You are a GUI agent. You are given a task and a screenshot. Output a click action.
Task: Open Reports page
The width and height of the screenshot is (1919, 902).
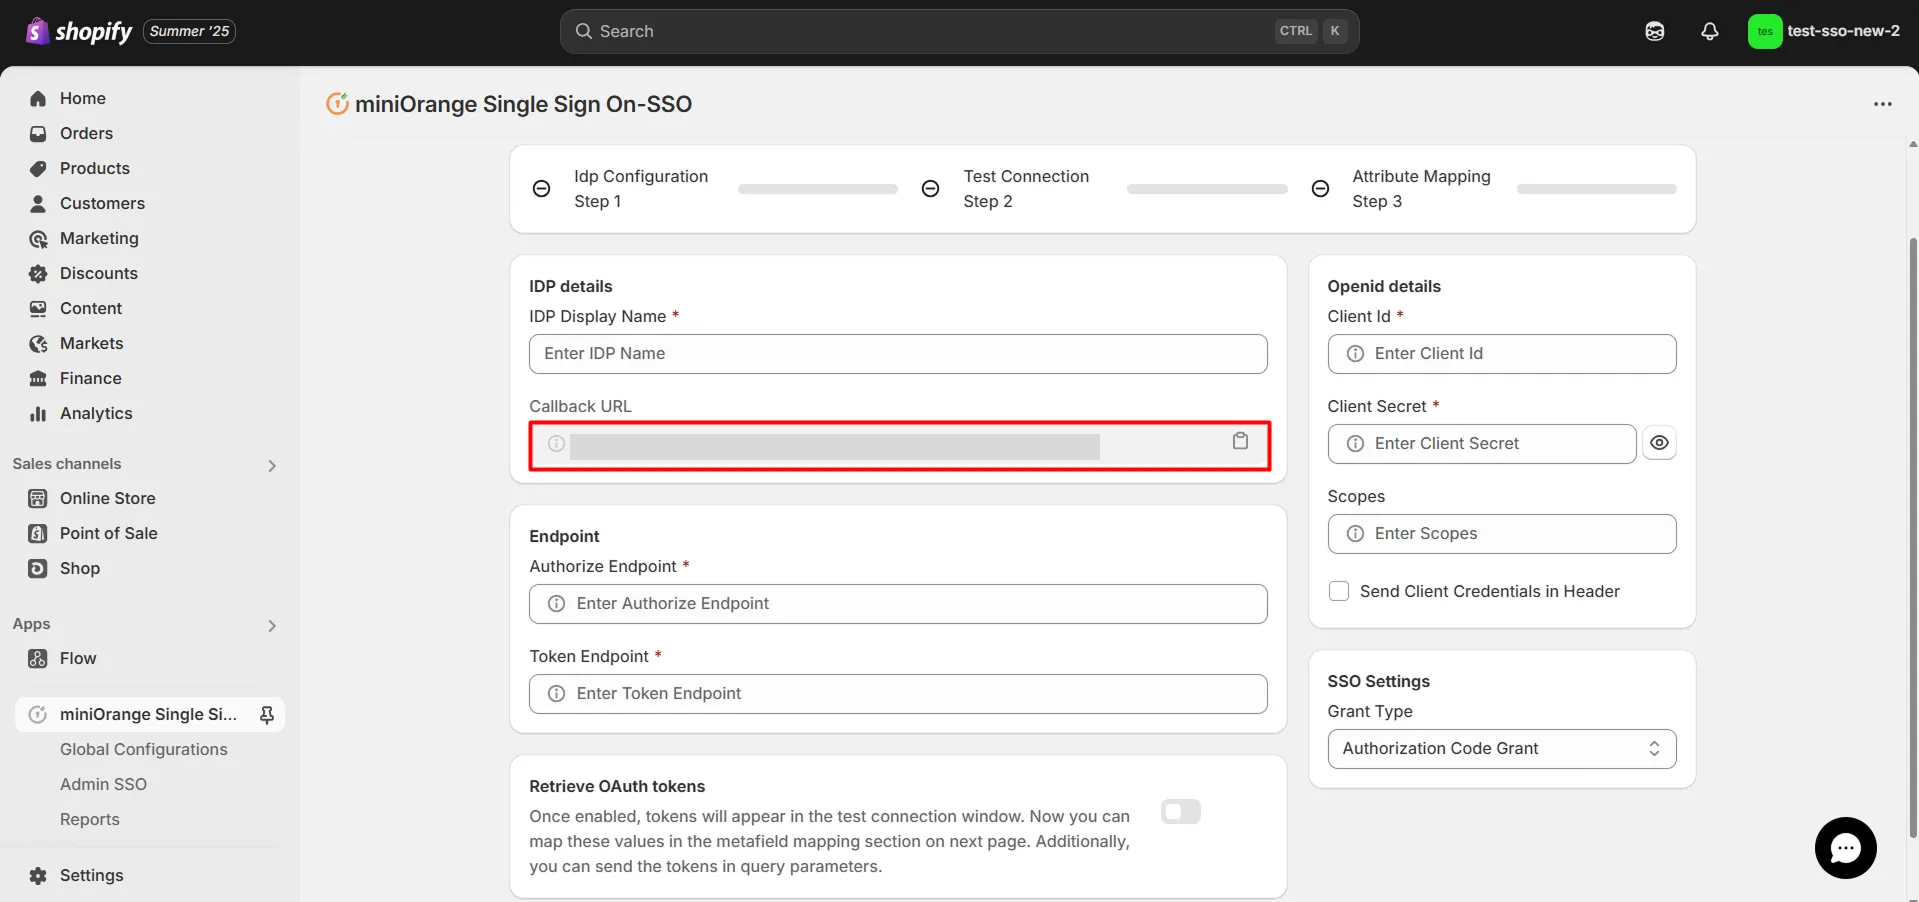point(89,819)
